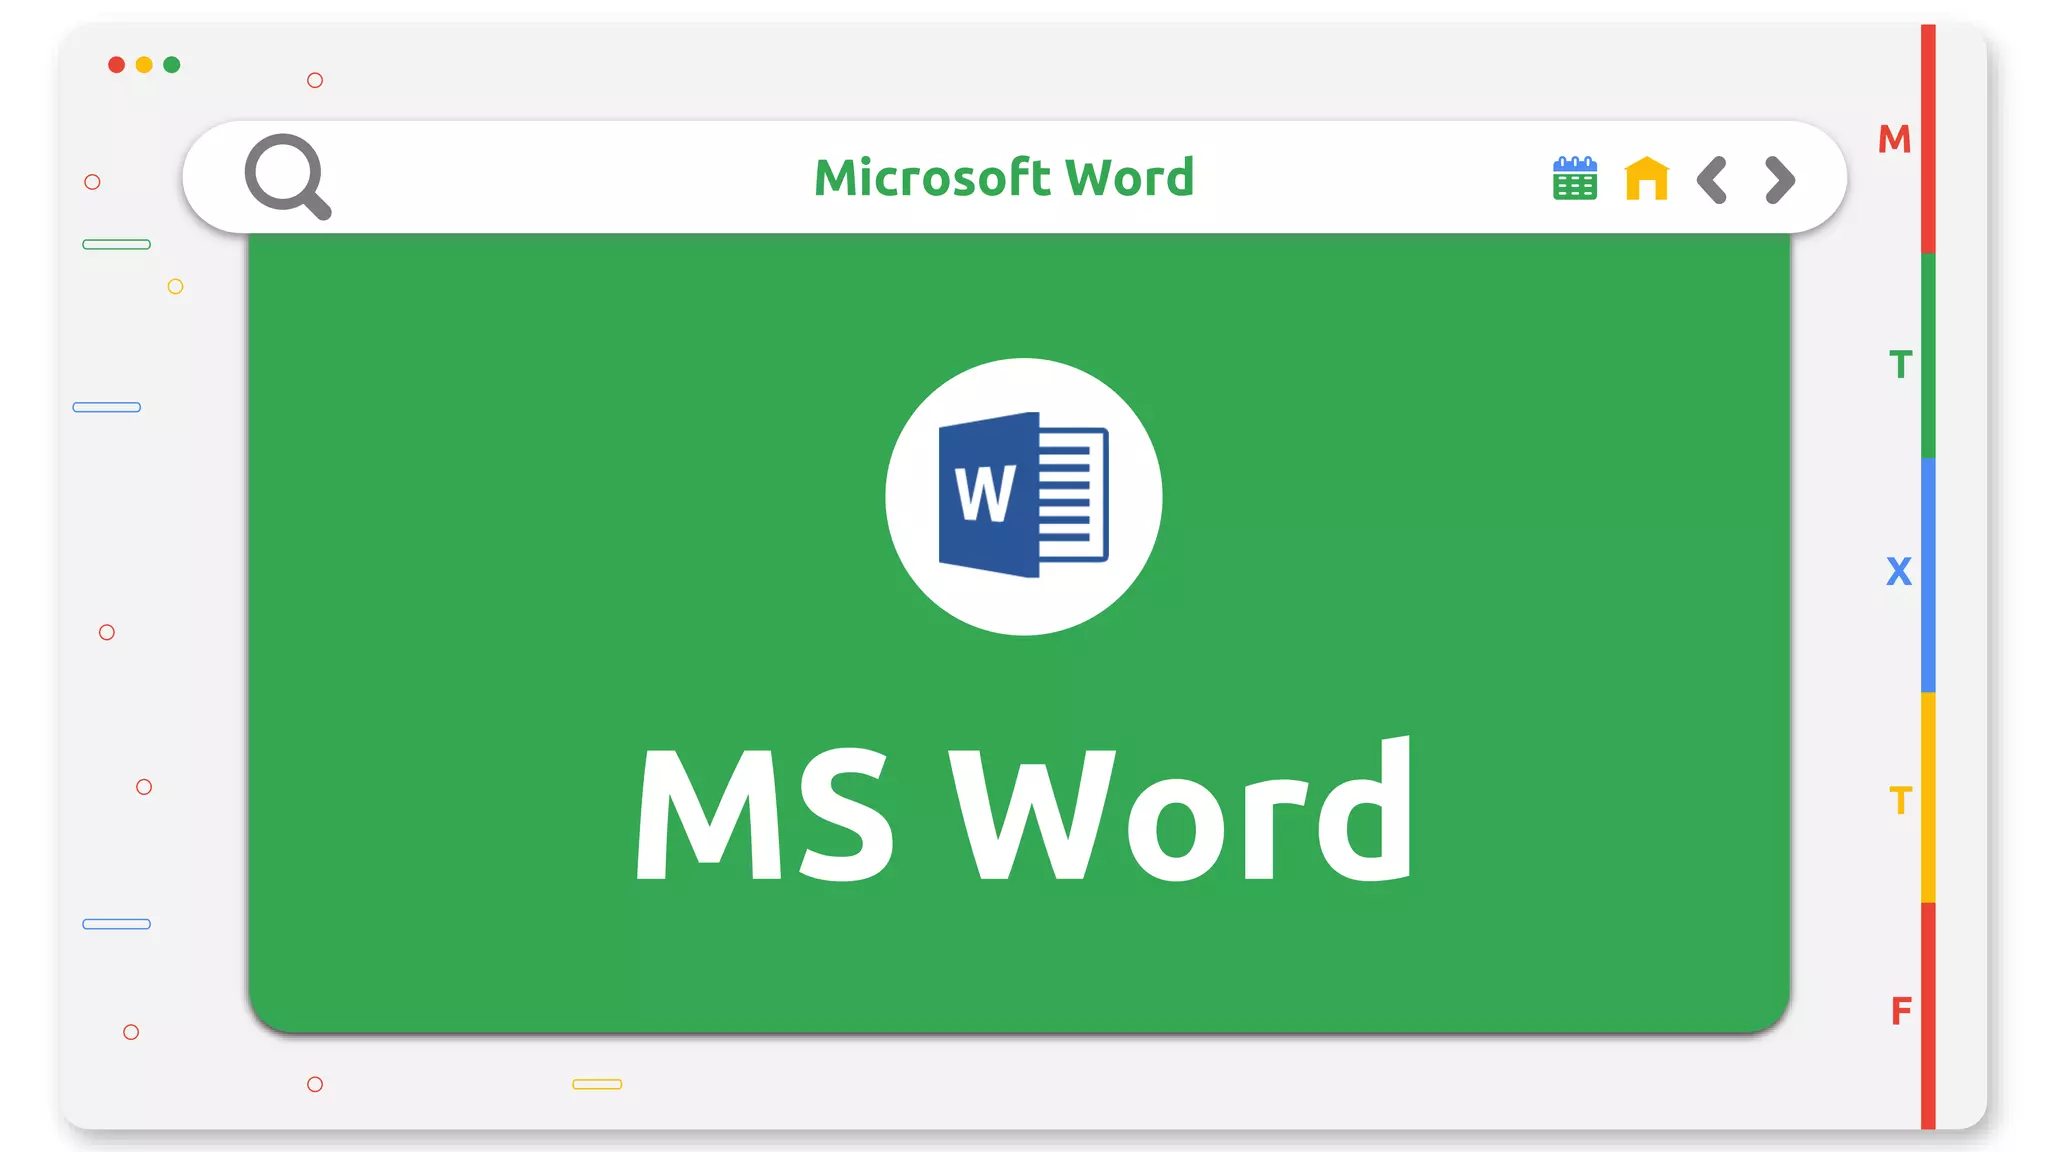Viewport: 2048px width, 1152px height.
Task: Click the large MS Word heading
Action: click(x=1024, y=809)
